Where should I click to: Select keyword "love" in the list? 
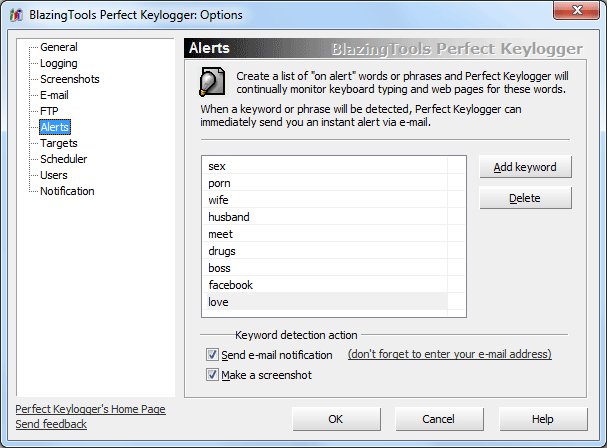[x=325, y=302]
